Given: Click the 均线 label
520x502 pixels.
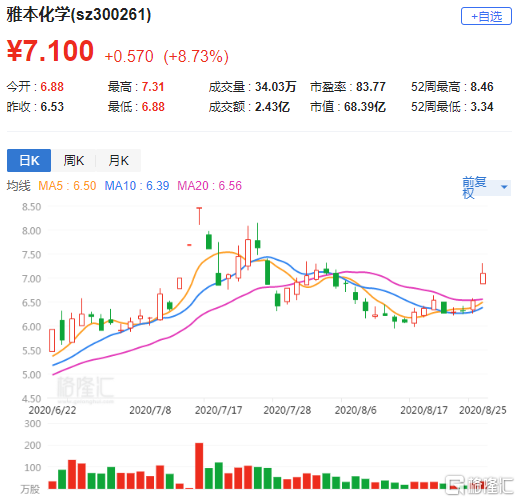Looking at the screenshot, I should (19, 186).
